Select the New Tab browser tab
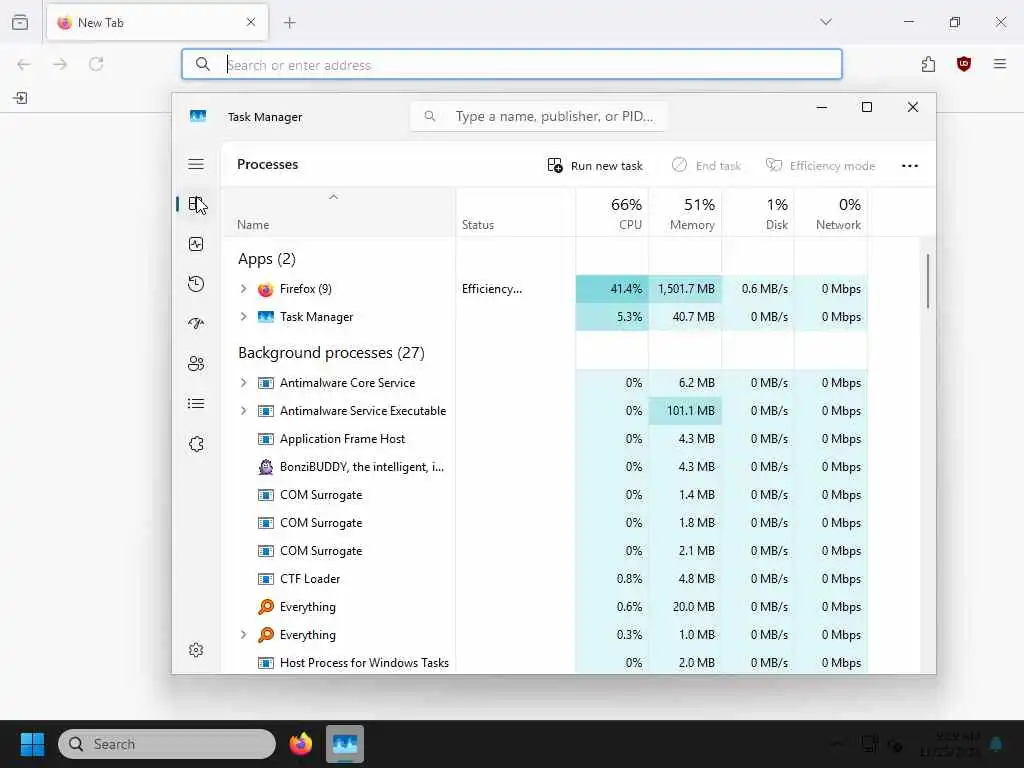The width and height of the screenshot is (1024, 768). (x=157, y=23)
